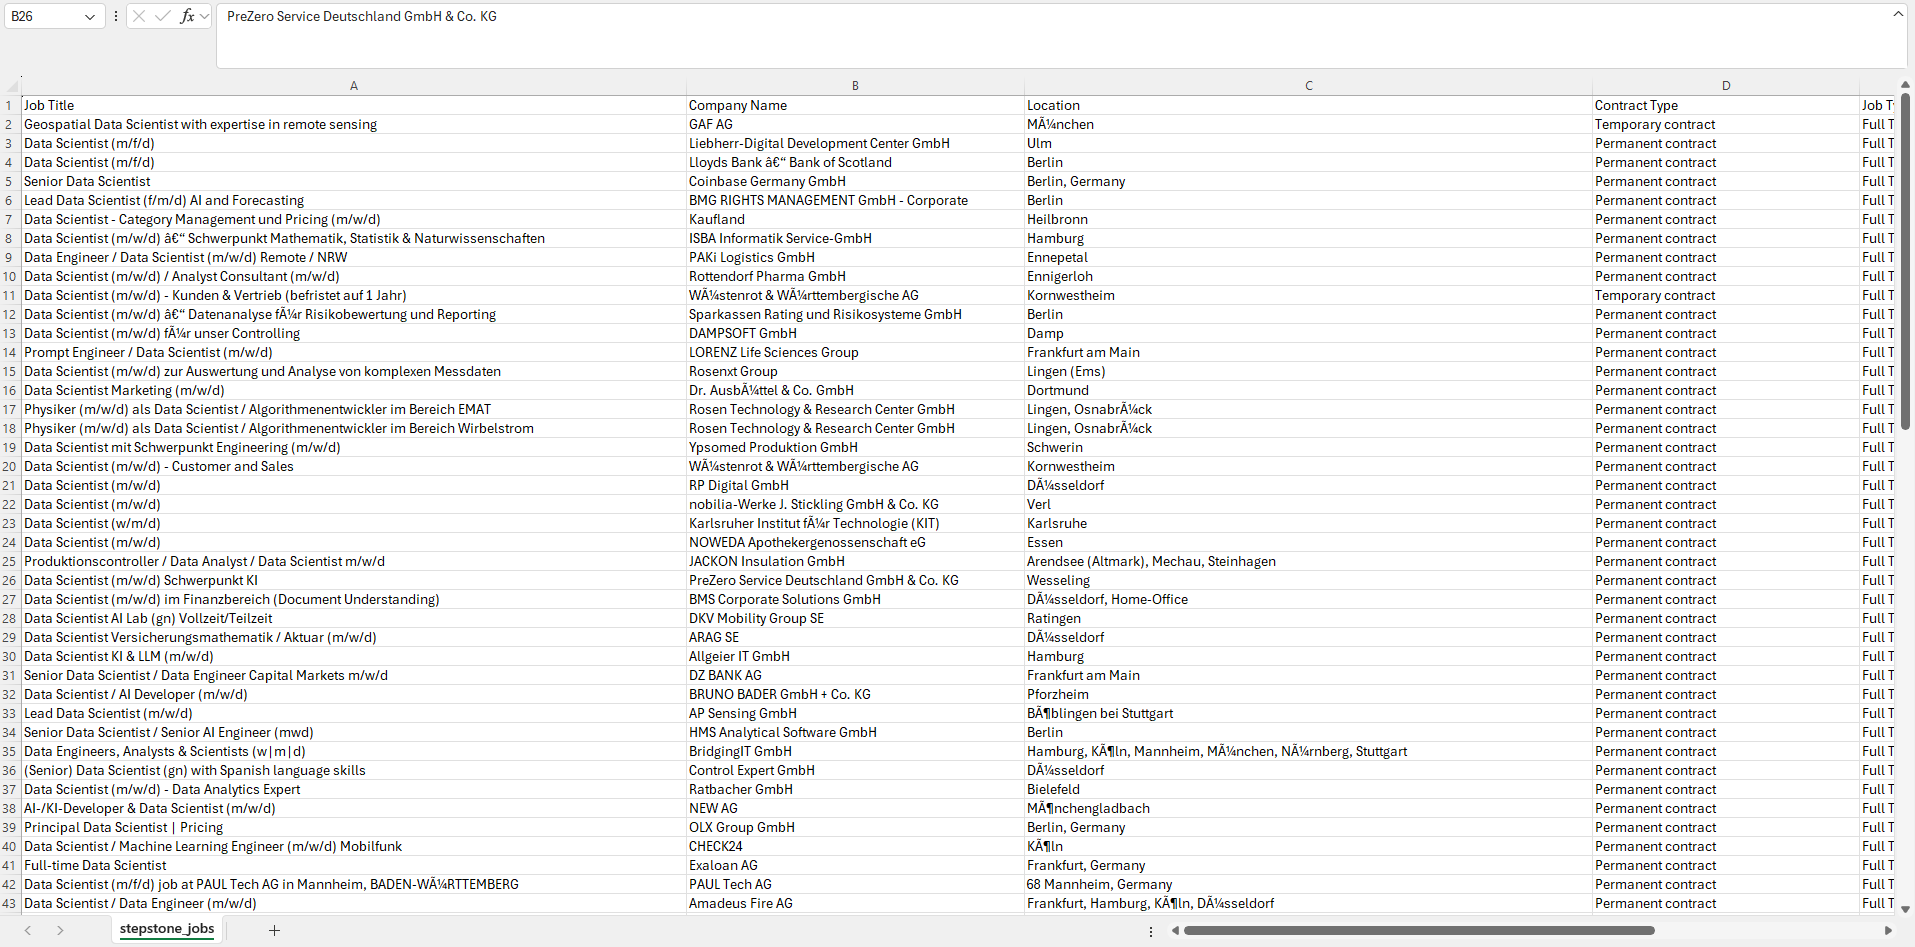Select the Wesseling location cell
The width and height of the screenshot is (1915, 947).
click(1308, 580)
